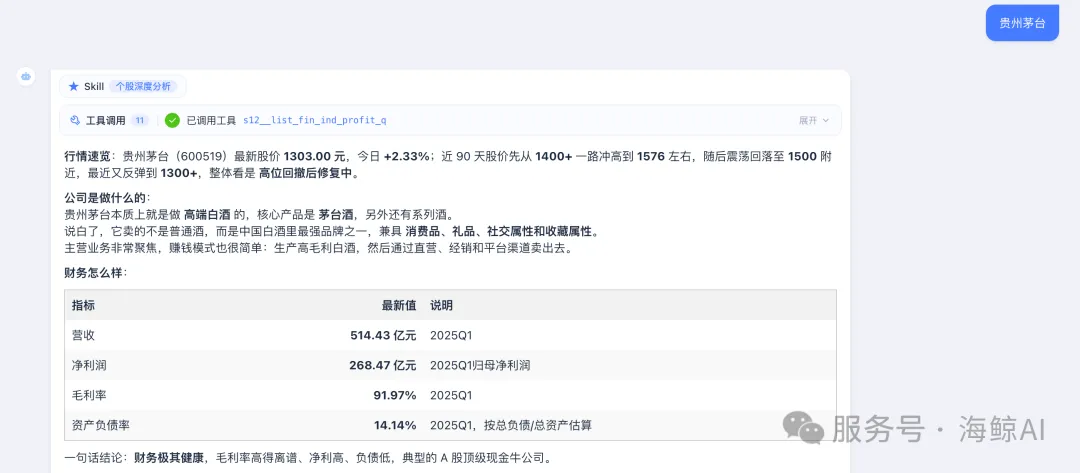Click the 2025Q1归母净利润 note cell
The height and width of the screenshot is (473, 1080).
click(480, 366)
